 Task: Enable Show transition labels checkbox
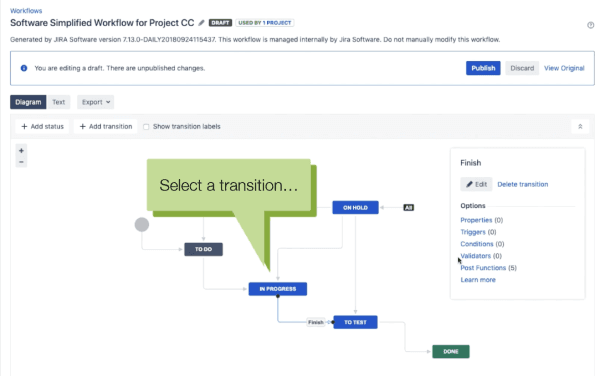(146, 127)
